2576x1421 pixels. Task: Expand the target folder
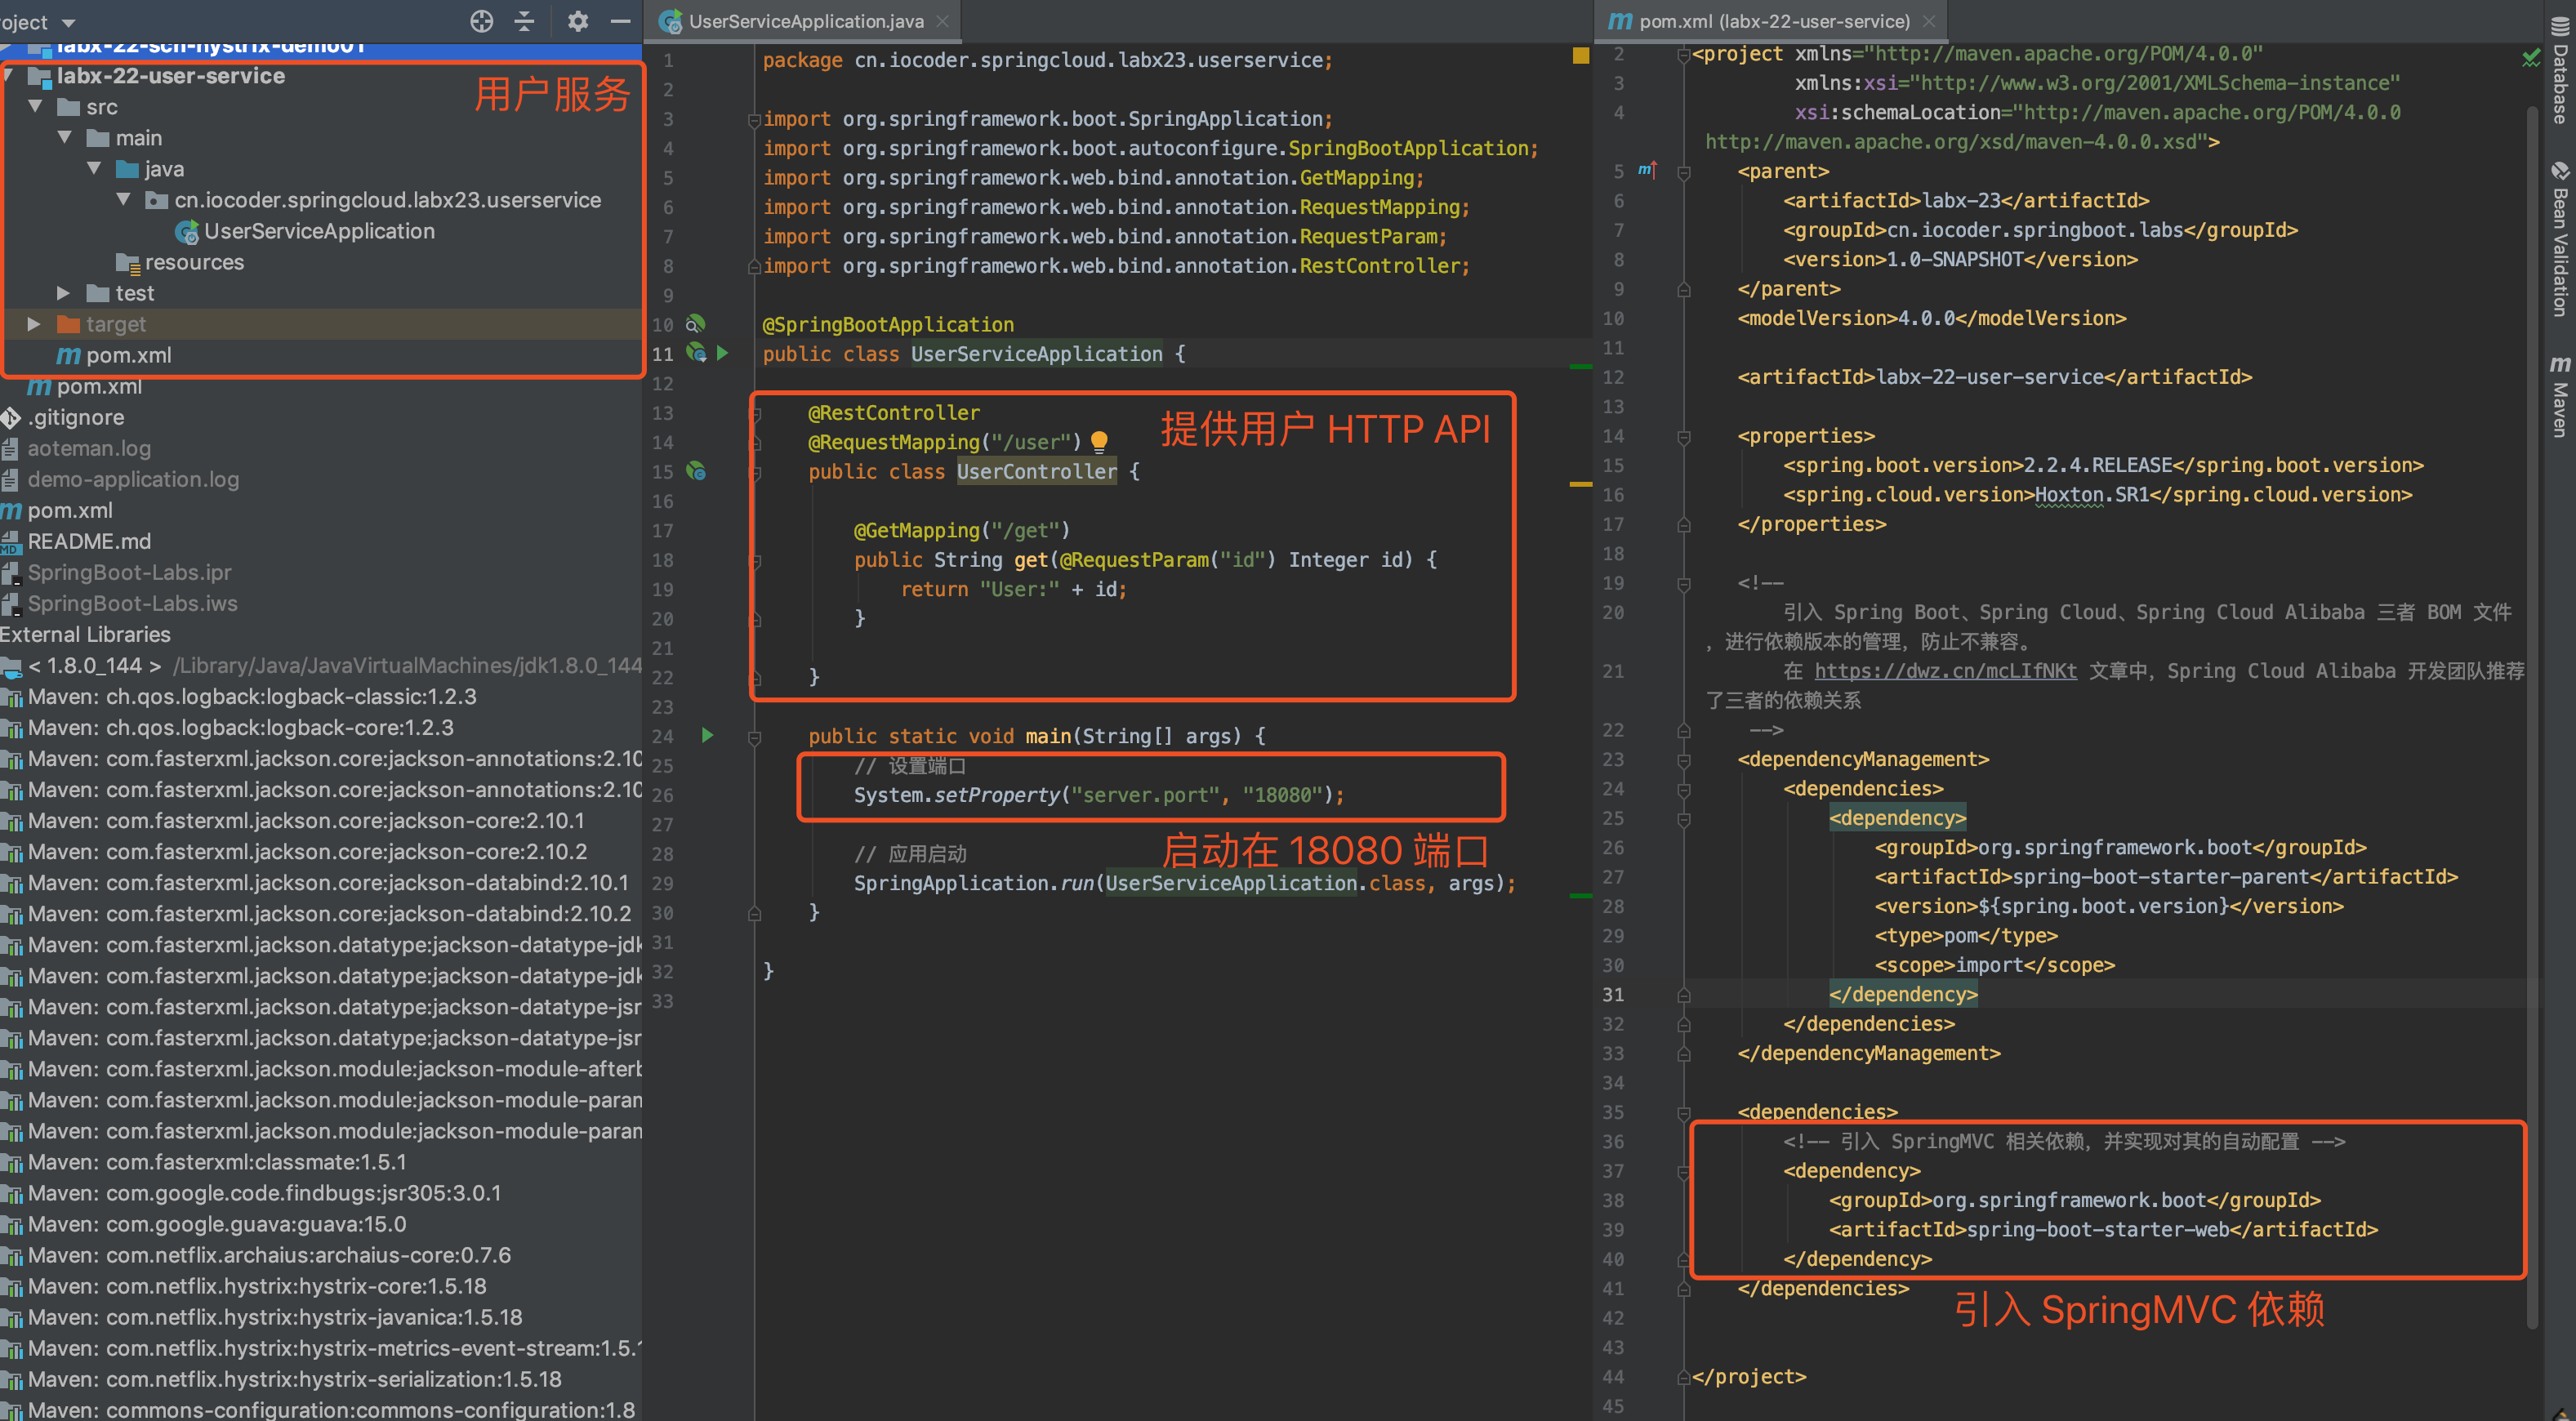coord(34,324)
